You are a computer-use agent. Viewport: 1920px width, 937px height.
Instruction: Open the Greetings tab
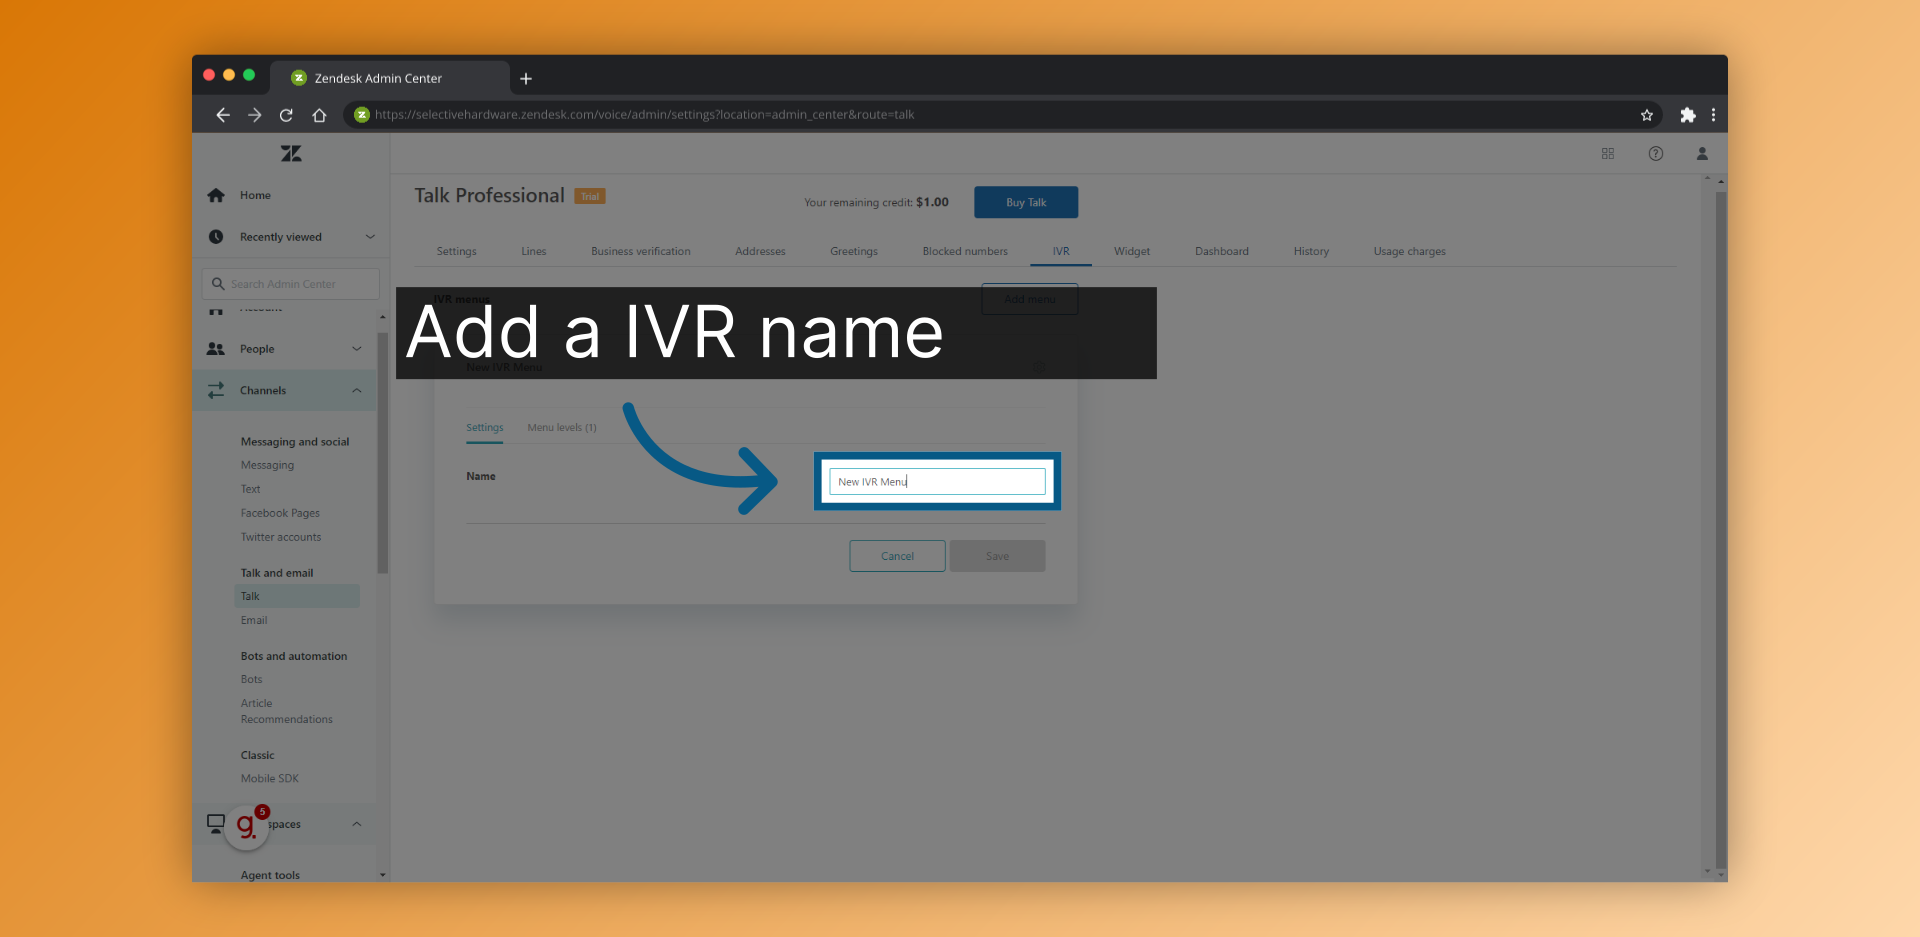click(854, 251)
